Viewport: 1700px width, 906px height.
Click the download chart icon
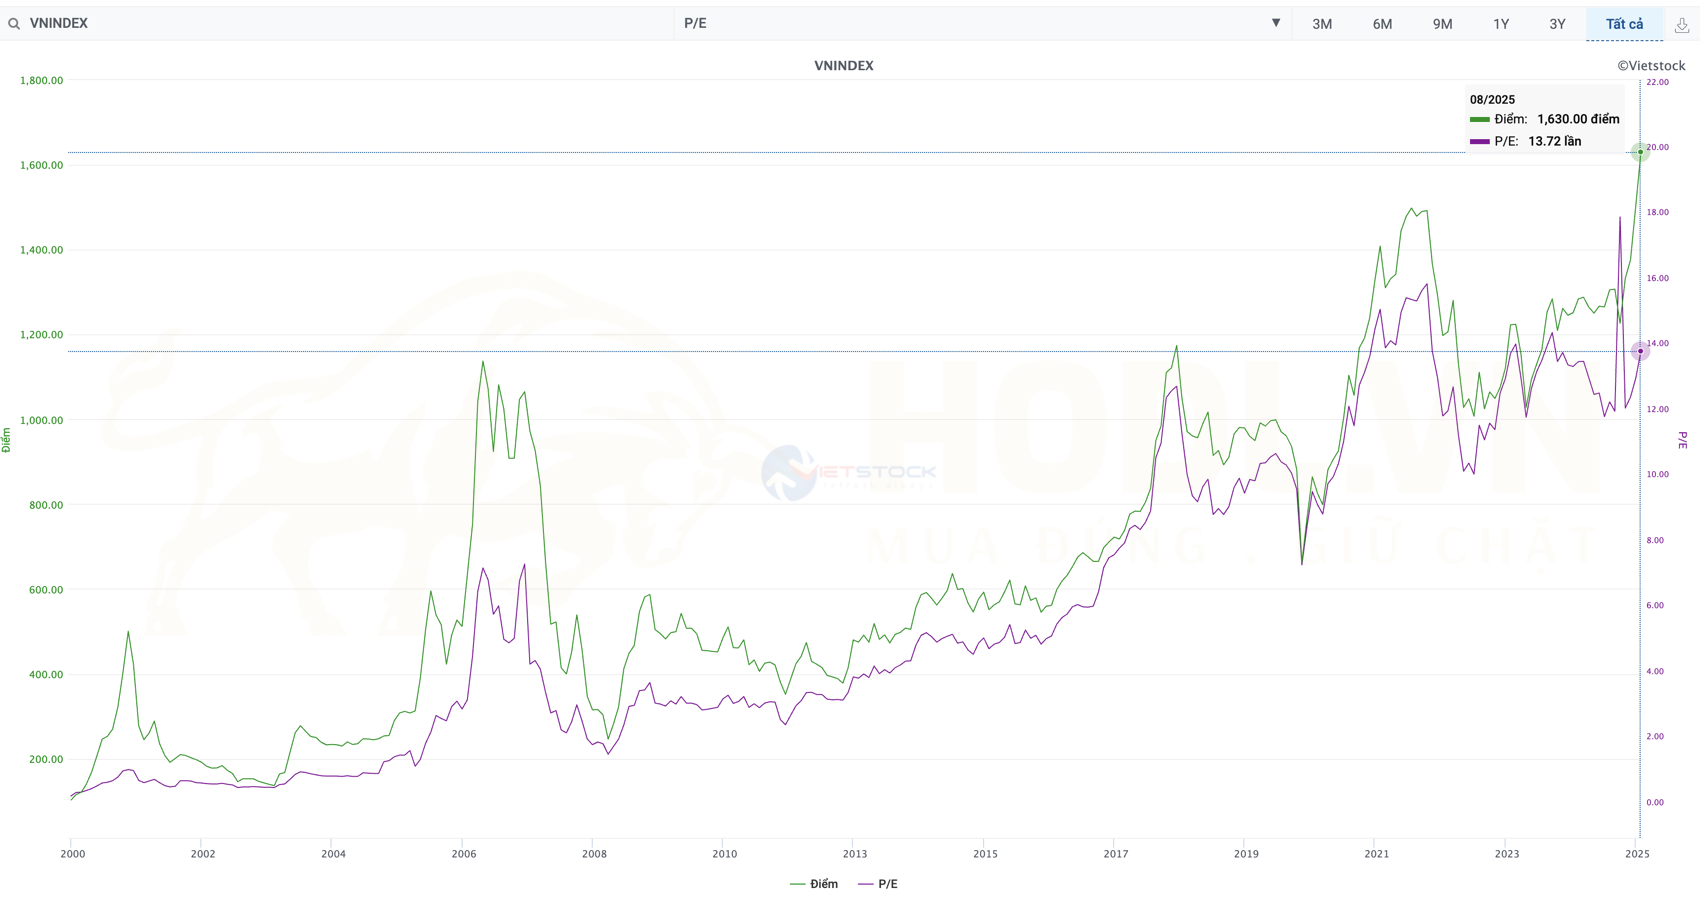(1682, 25)
